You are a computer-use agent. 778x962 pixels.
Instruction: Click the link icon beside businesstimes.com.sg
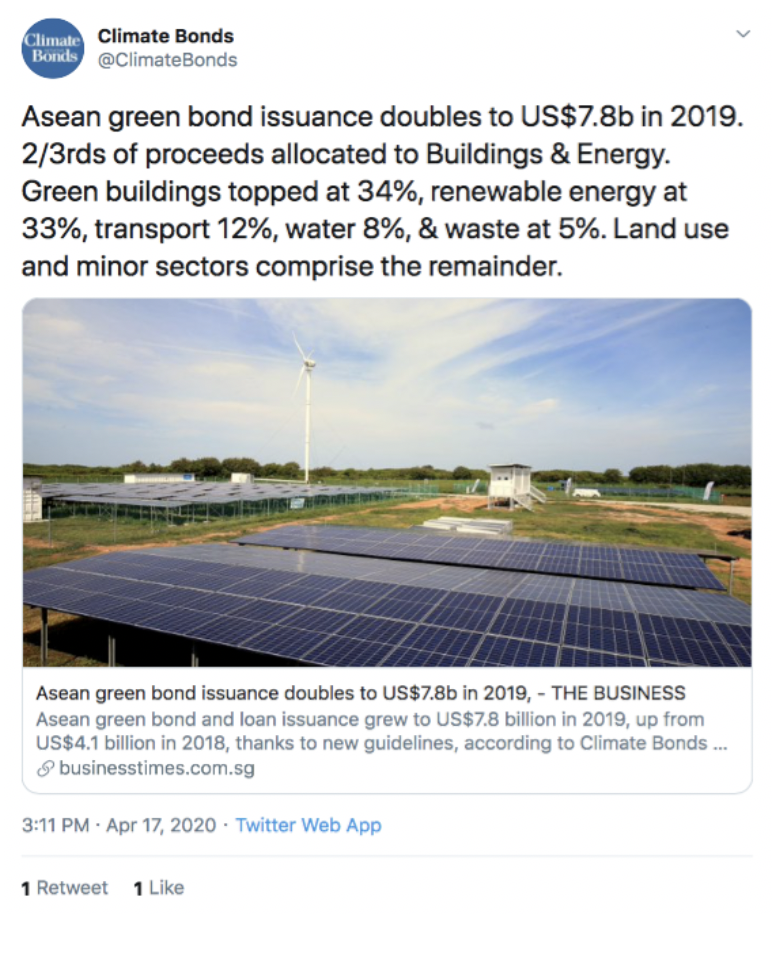45,769
